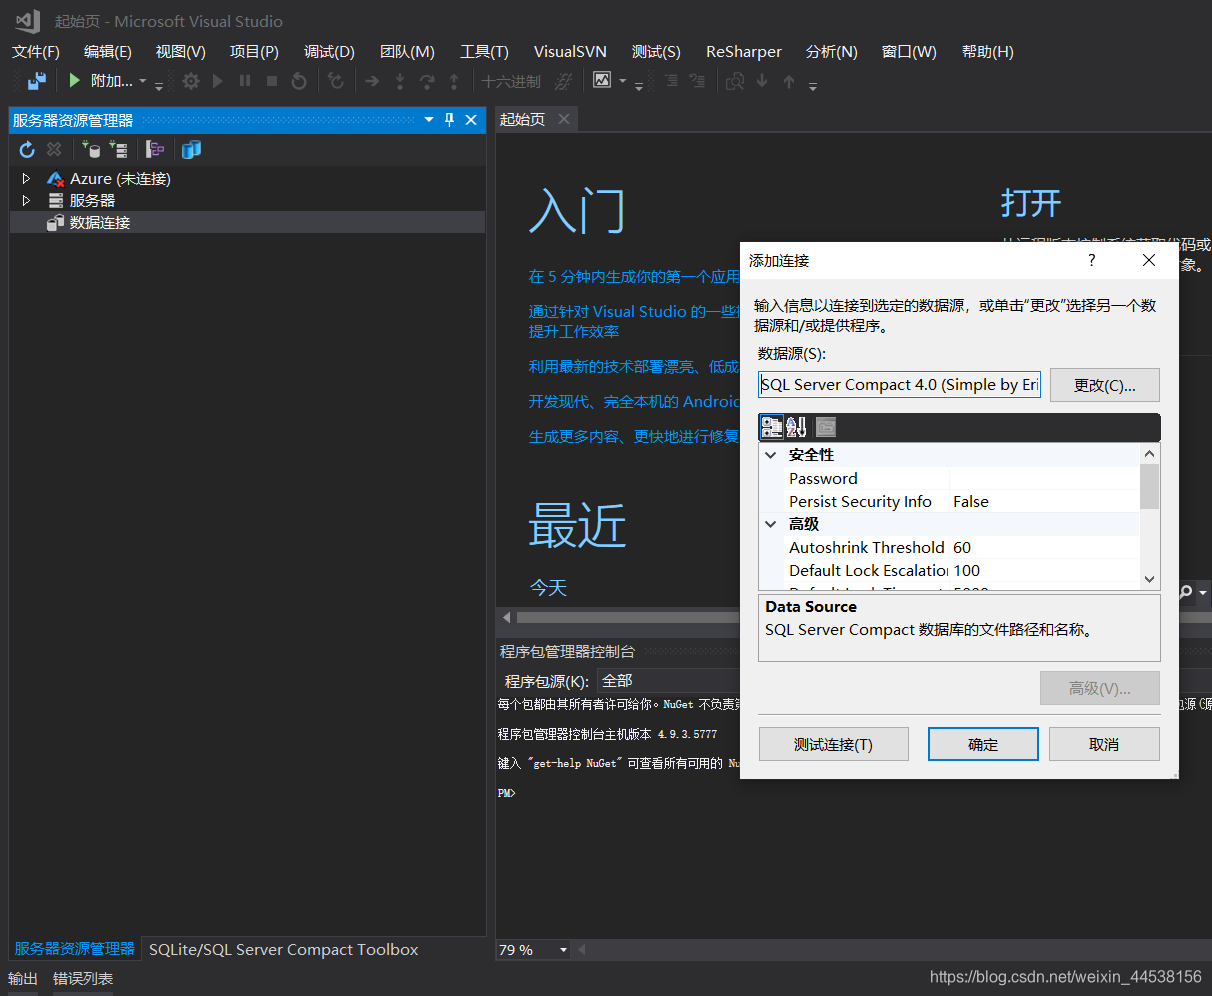Viewport: 1212px width, 996px height.
Task: Click the disabled Advanced button
Action: pyautogui.click(x=1100, y=688)
